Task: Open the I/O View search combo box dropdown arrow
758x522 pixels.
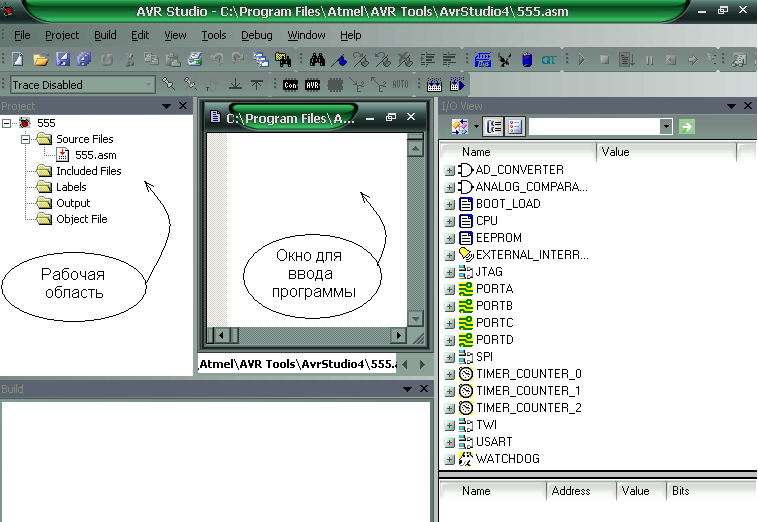Action: click(666, 127)
